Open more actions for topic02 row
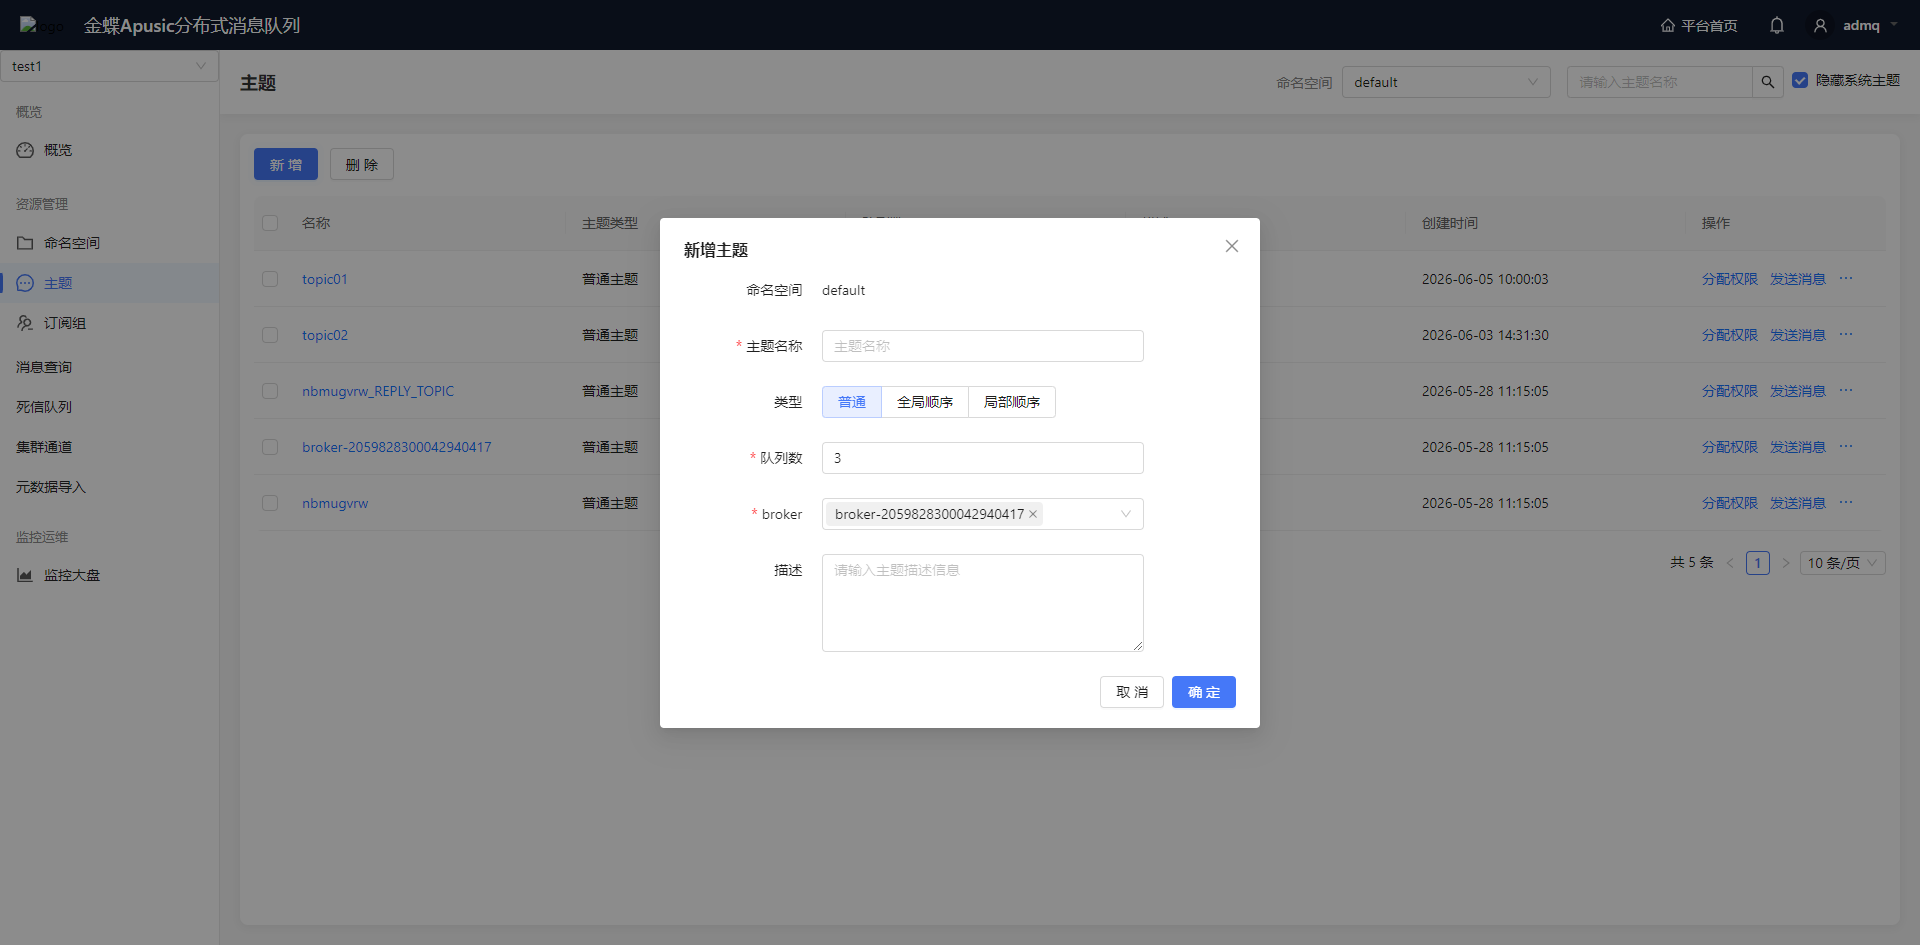The image size is (1920, 945). click(x=1846, y=335)
